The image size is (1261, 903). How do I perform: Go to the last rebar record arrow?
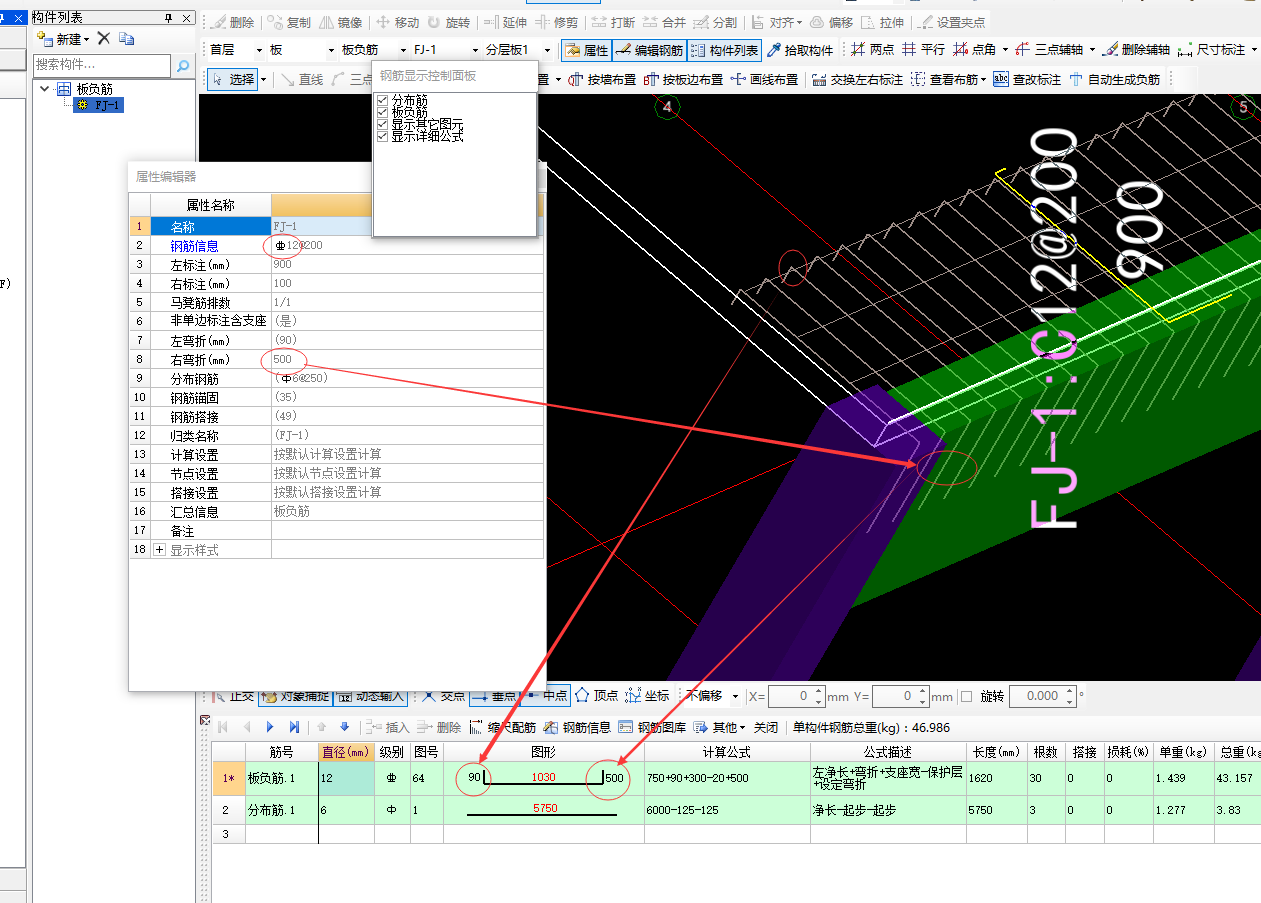click(294, 727)
